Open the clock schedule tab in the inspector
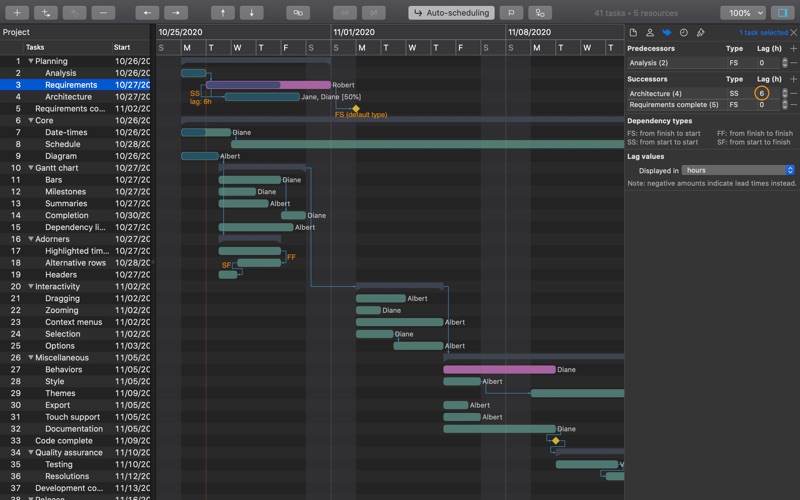Screen dimensions: 800x500 click(684, 33)
